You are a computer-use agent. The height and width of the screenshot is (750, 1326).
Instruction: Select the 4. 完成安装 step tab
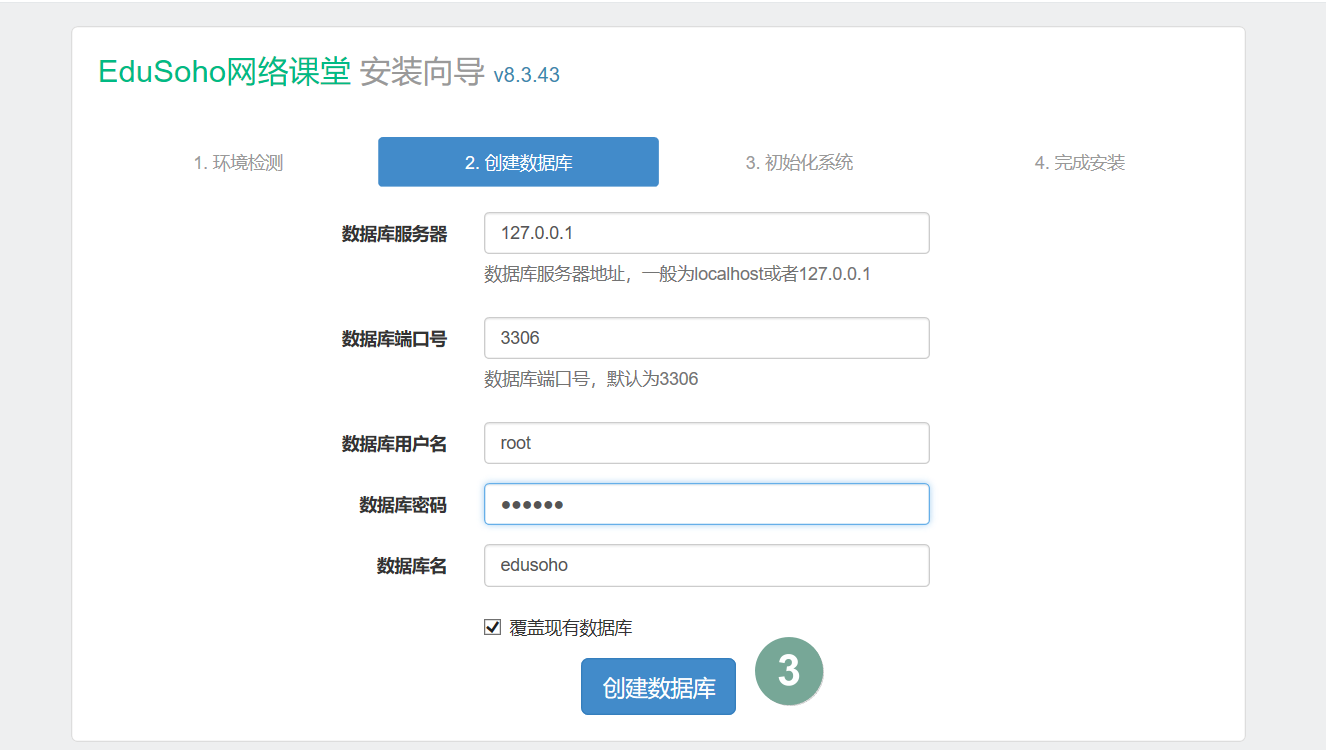[x=1079, y=162]
